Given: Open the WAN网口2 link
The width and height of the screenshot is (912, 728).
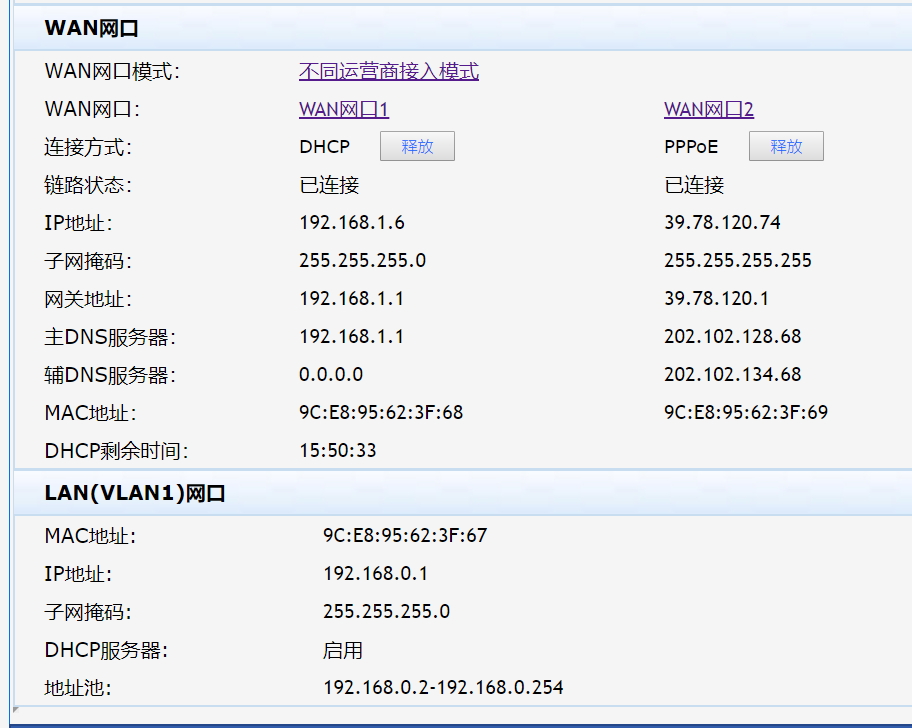Looking at the screenshot, I should (708, 110).
